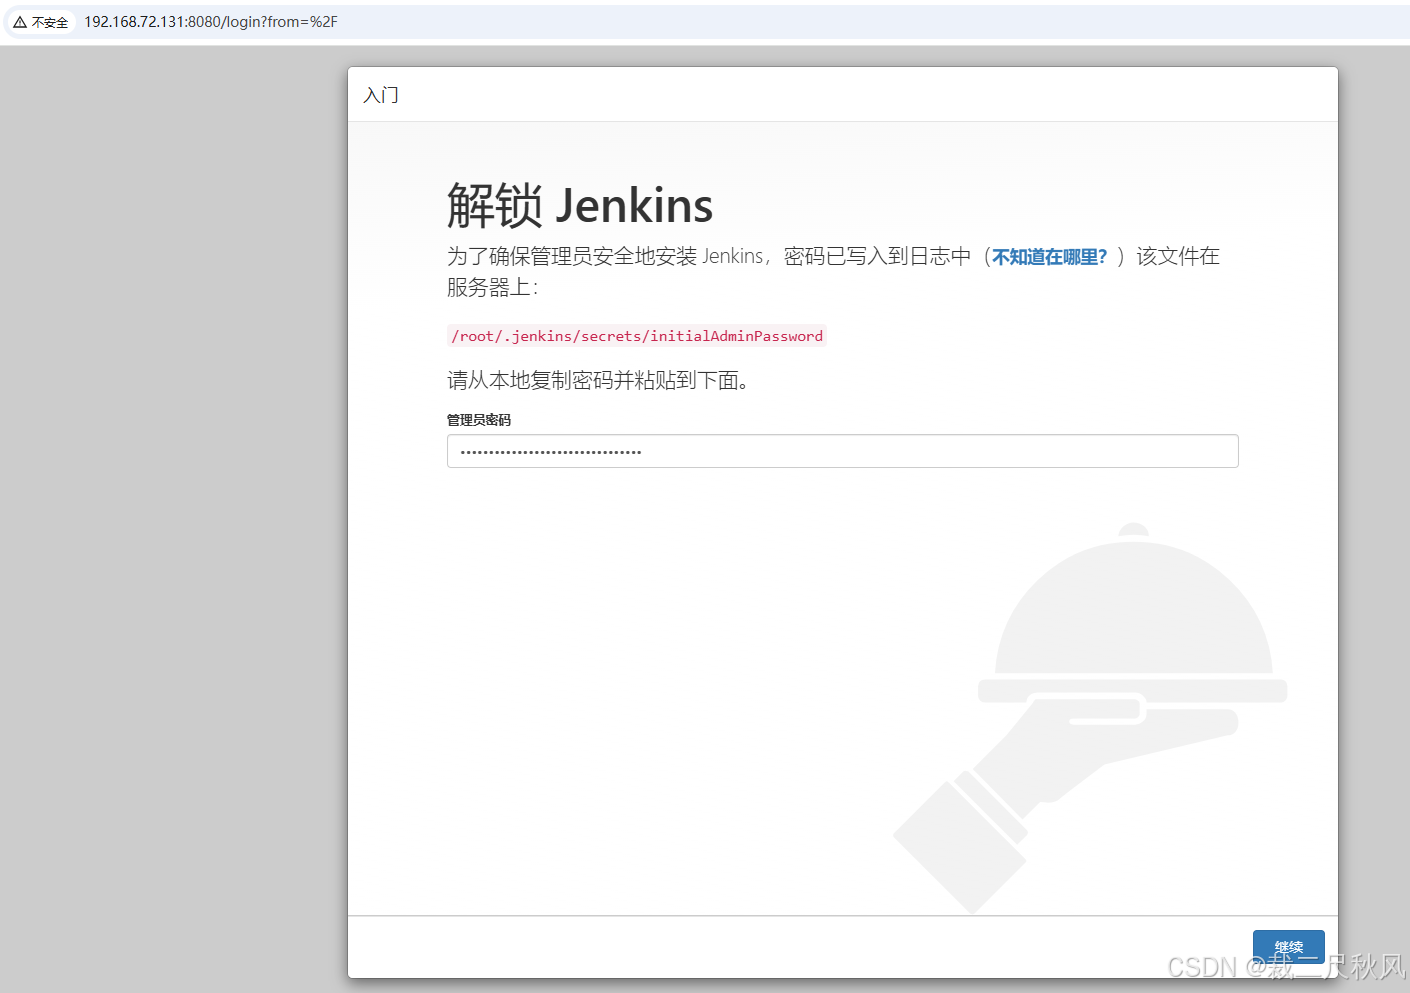Select the browser address bar URL
This screenshot has height=993, width=1410.
click(x=211, y=22)
